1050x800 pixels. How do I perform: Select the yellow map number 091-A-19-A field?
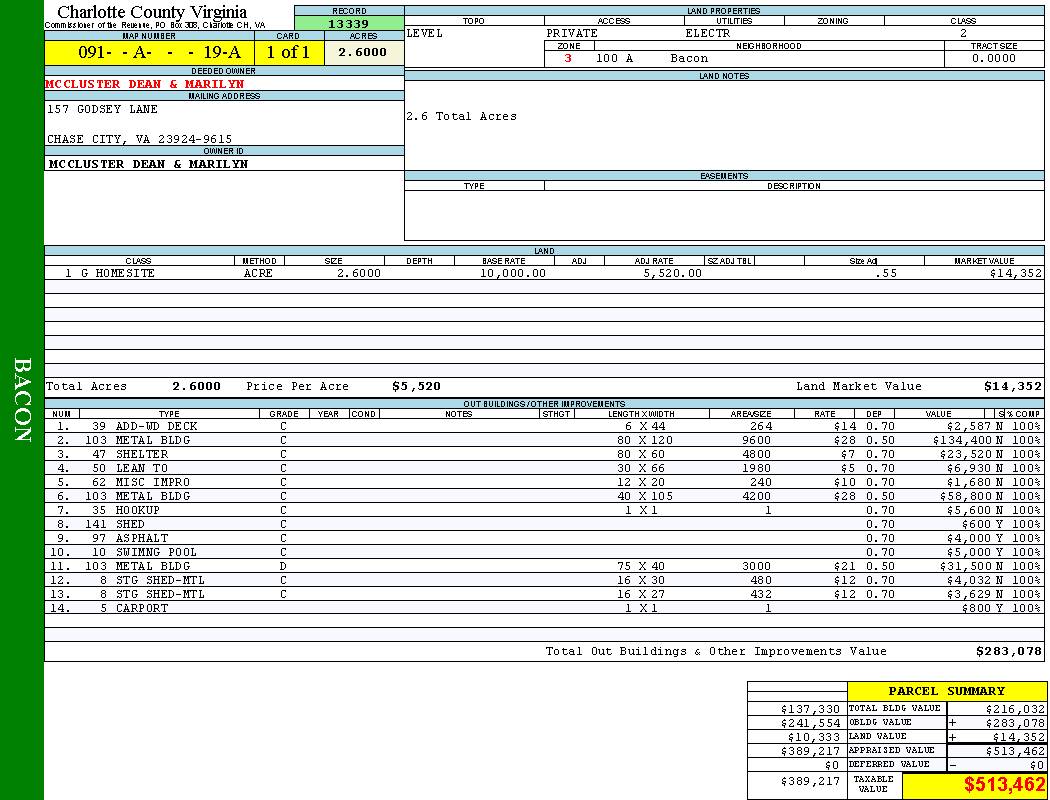pyautogui.click(x=148, y=53)
